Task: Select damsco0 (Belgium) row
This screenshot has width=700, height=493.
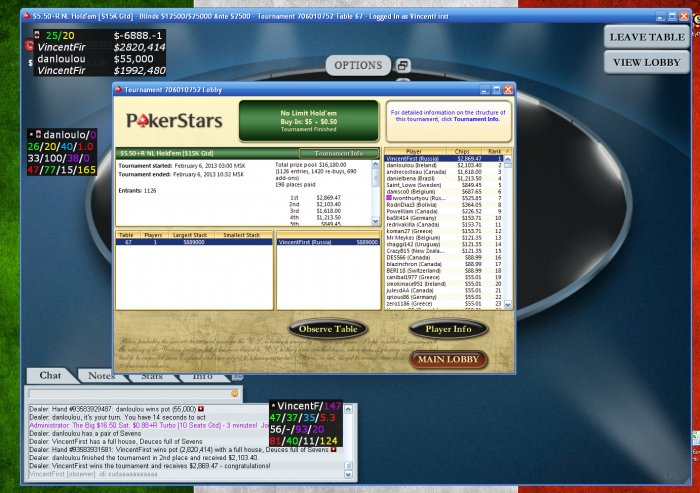Action: [444, 192]
